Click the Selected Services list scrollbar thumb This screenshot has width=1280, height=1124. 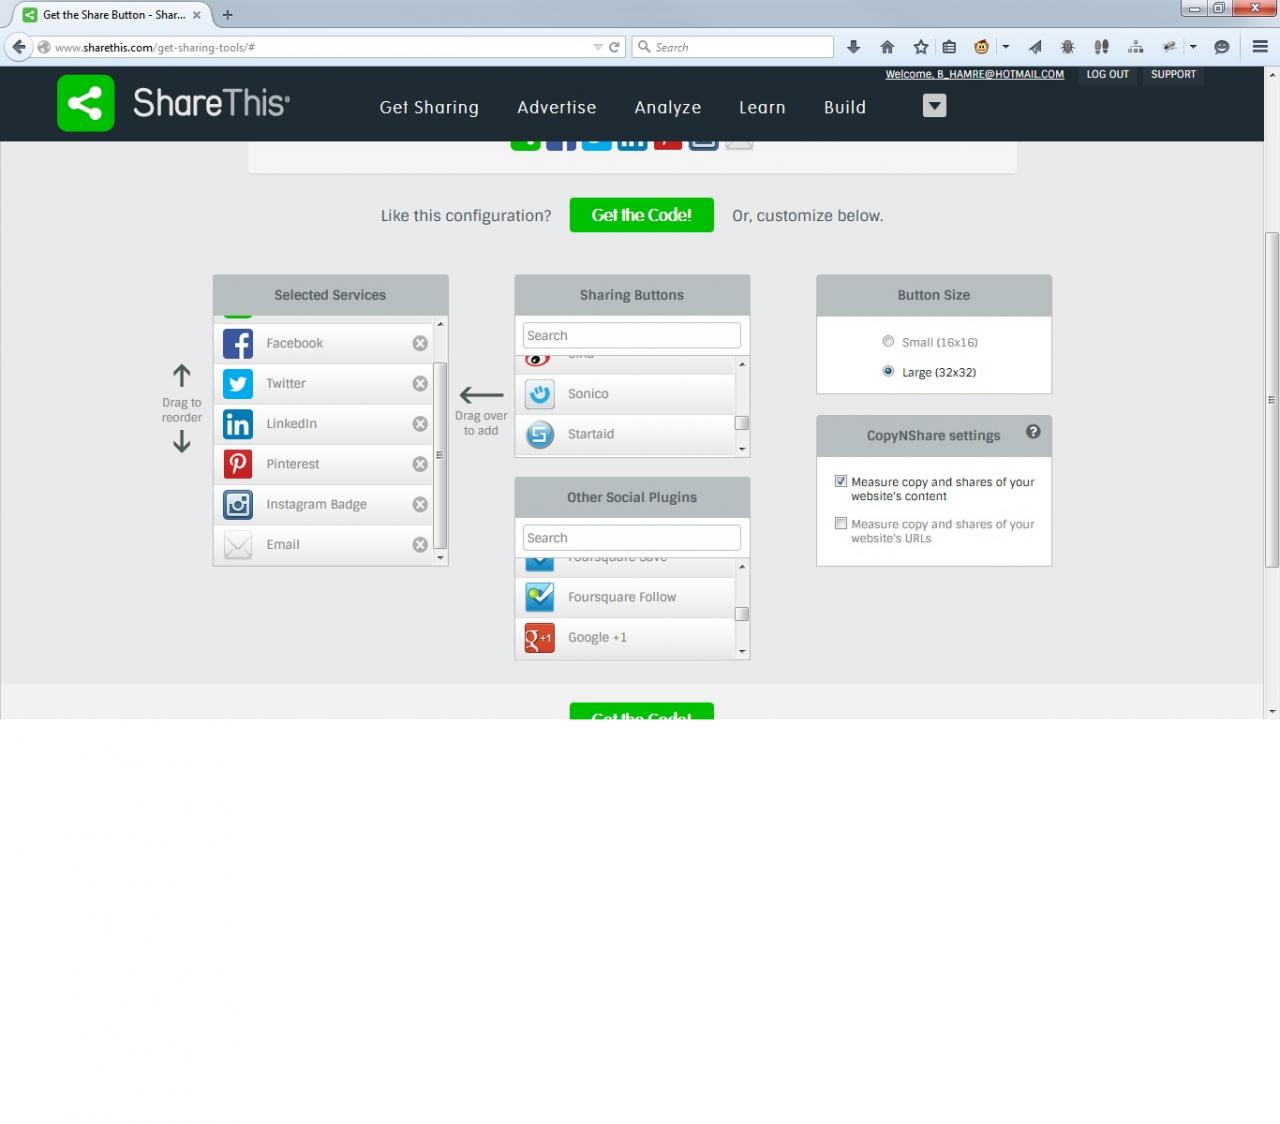point(440,456)
